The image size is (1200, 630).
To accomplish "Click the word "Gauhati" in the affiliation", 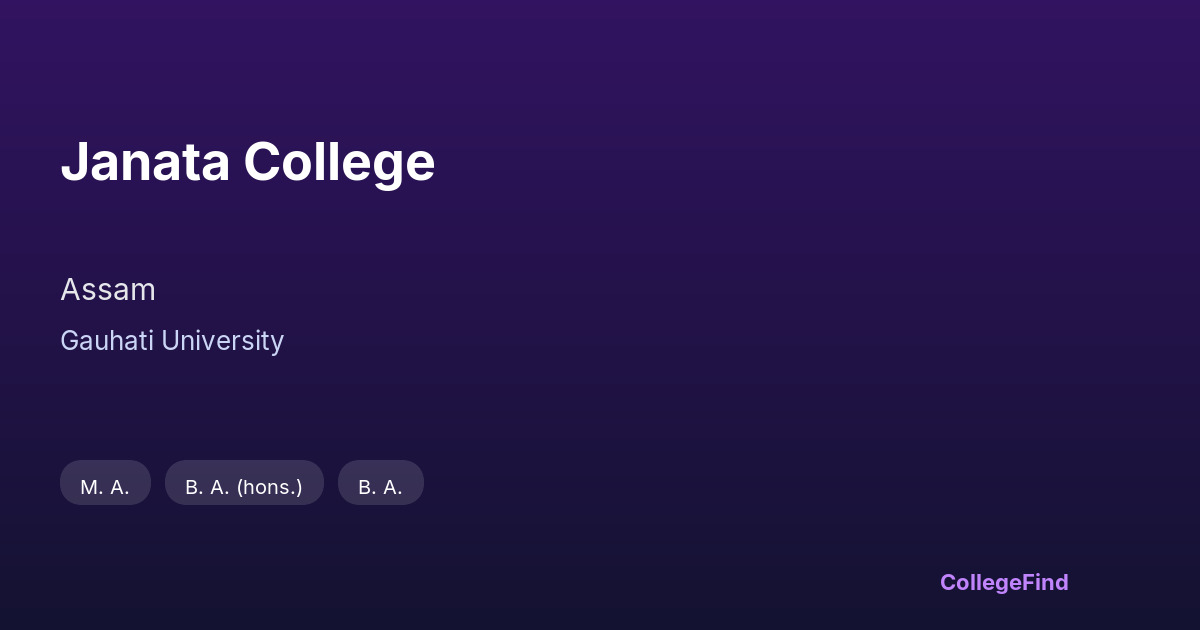I will coord(106,341).
